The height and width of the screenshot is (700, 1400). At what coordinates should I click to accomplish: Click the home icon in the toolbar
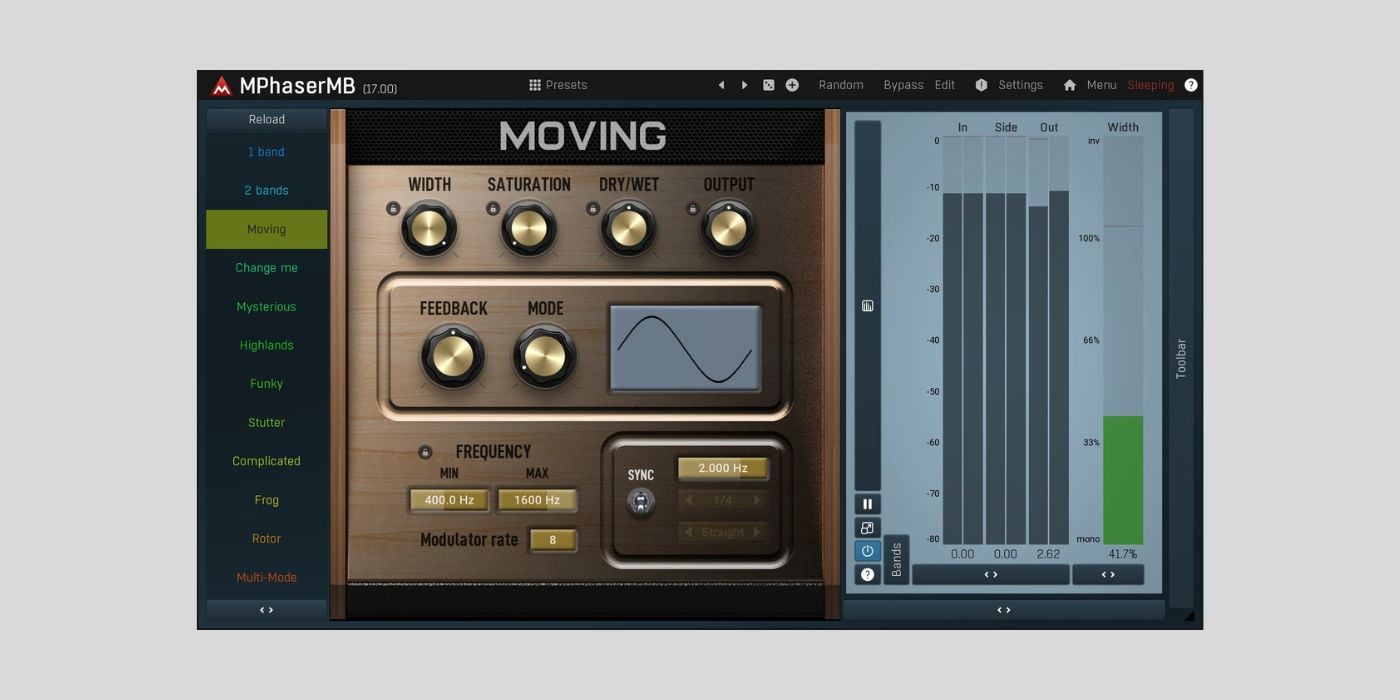pos(1068,85)
